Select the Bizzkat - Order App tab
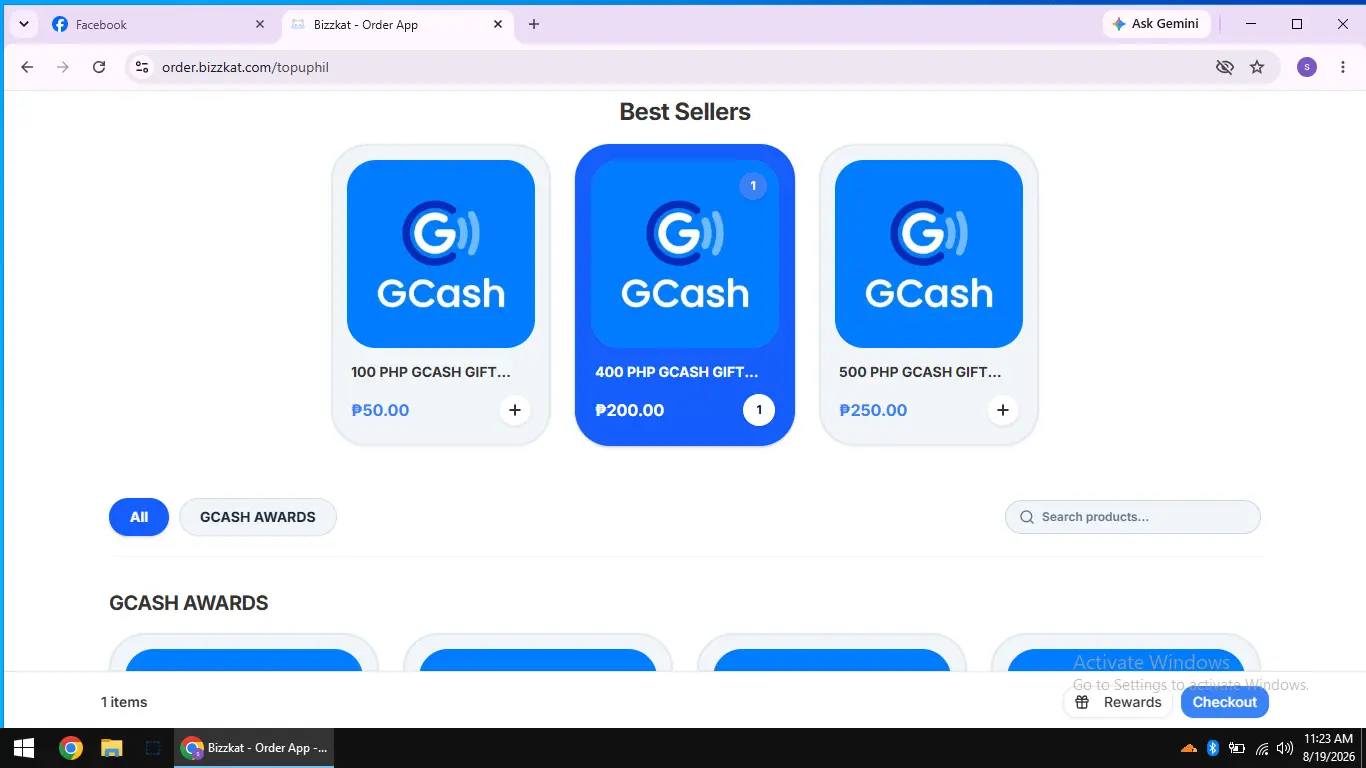The width and height of the screenshot is (1366, 768). coord(398,24)
